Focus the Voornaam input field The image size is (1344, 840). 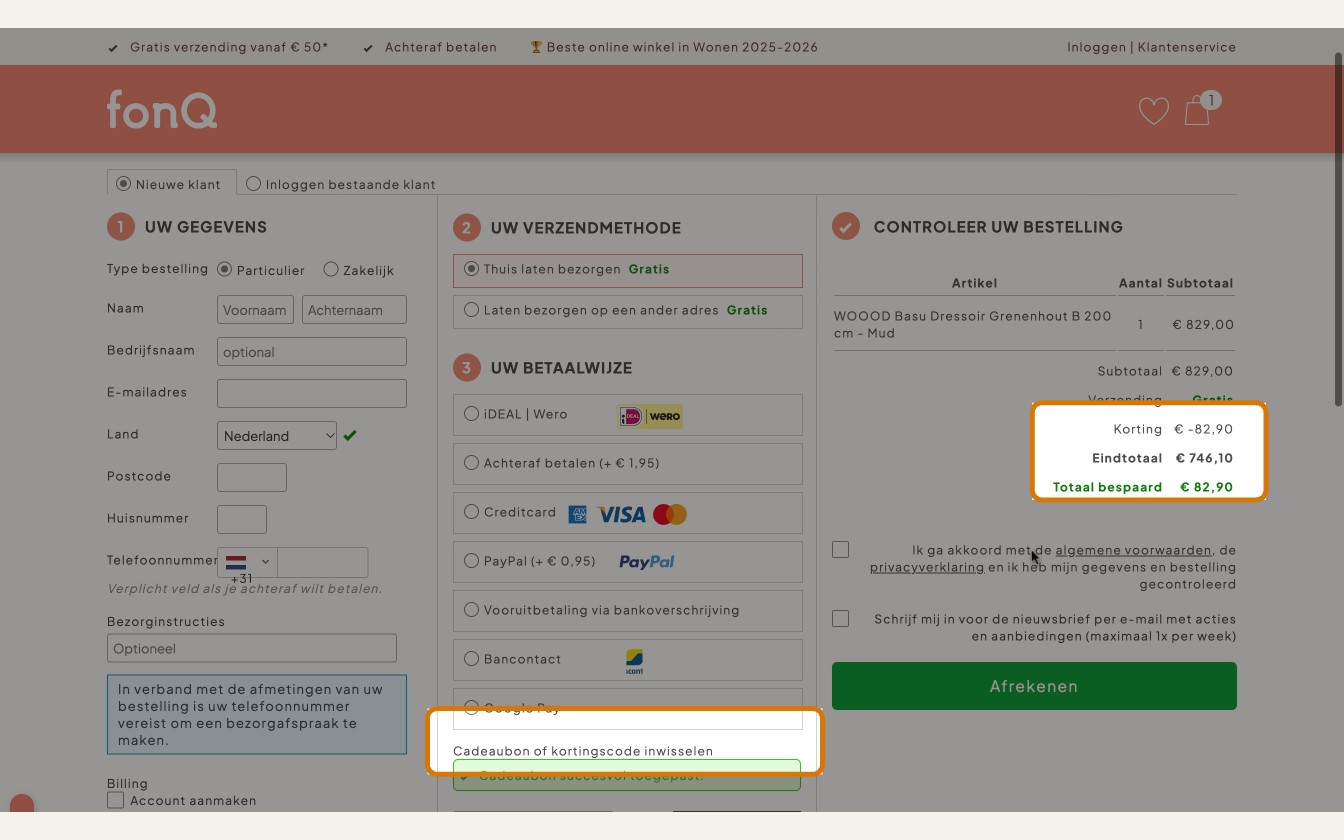[255, 310]
